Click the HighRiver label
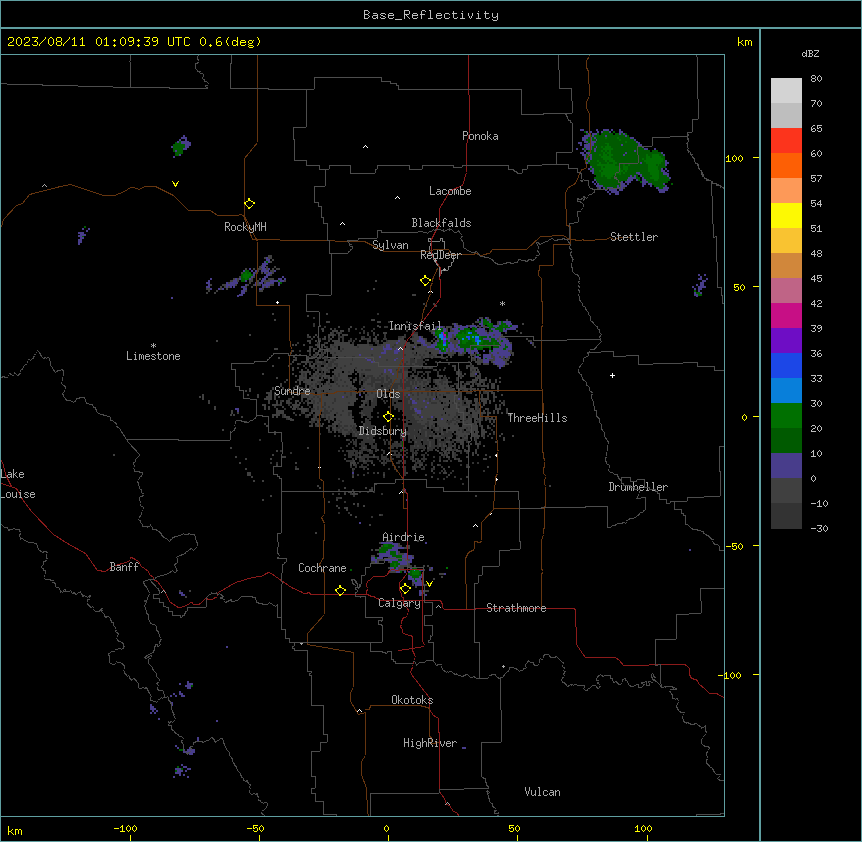The width and height of the screenshot is (862, 842). tap(430, 743)
